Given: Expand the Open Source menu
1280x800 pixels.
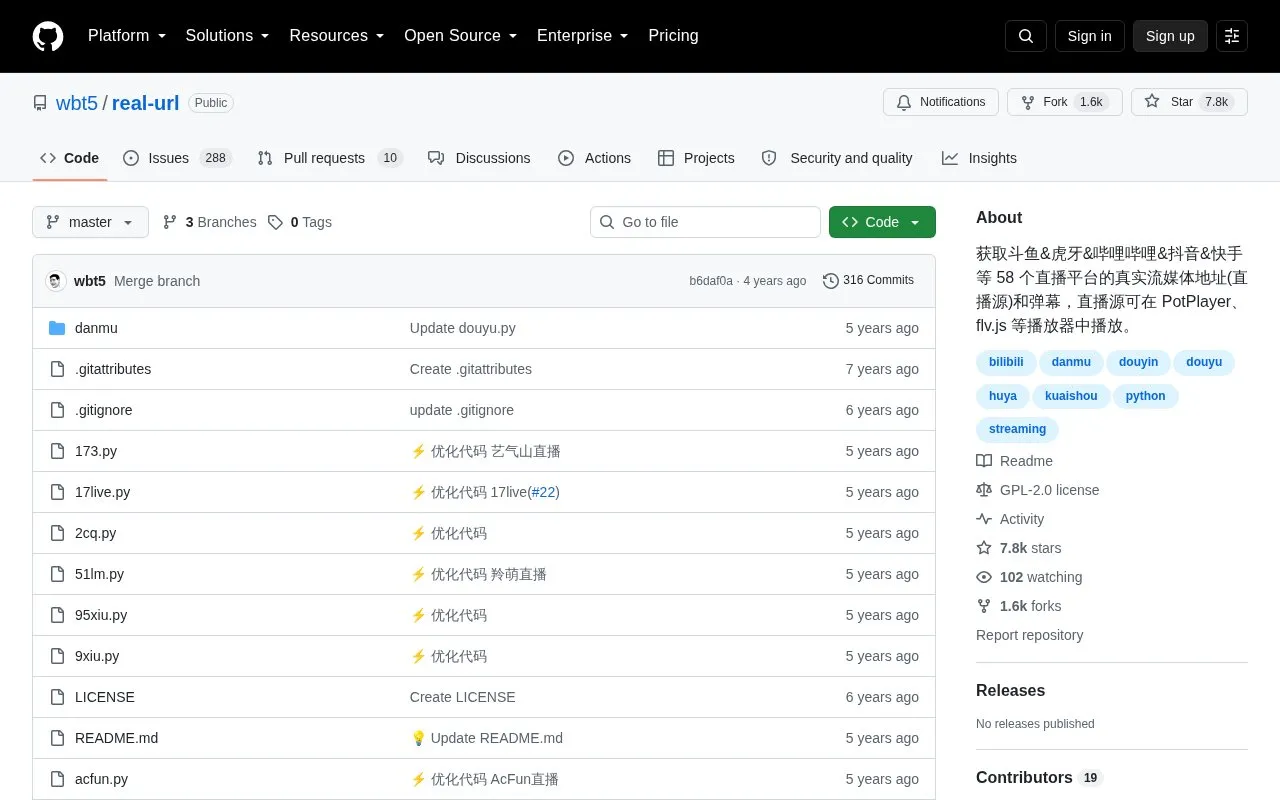Looking at the screenshot, I should [x=461, y=36].
